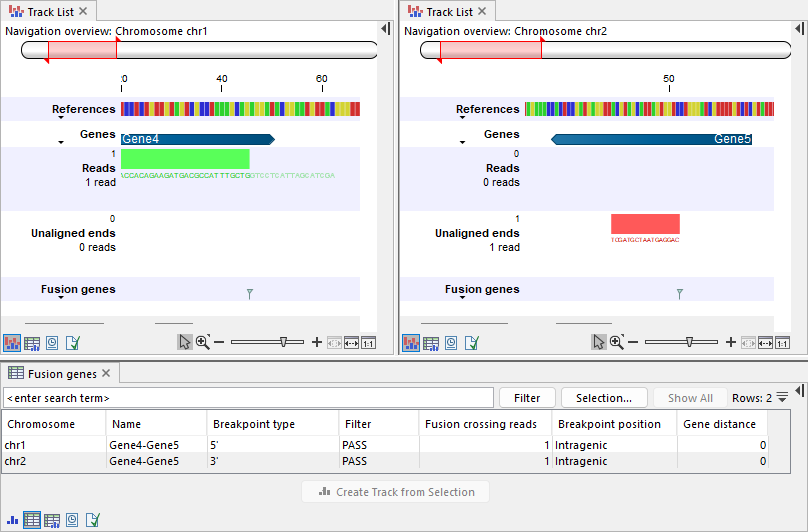This screenshot has width=808, height=532.
Task: Select zoom-in magnifier tool in chr1 panel
Action: pyautogui.click(x=203, y=342)
